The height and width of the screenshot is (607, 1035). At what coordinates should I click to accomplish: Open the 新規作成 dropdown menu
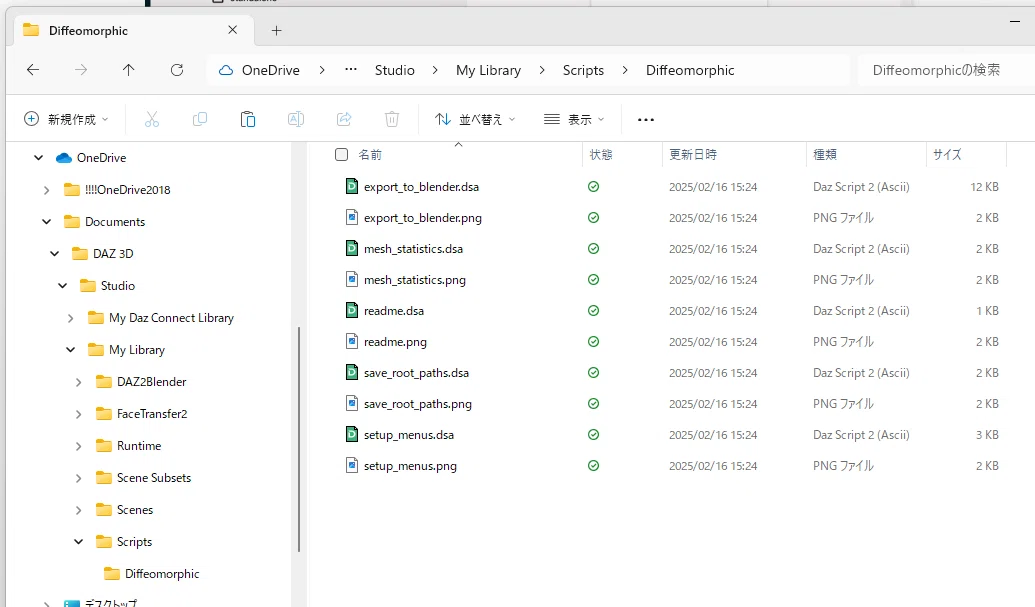[66, 119]
